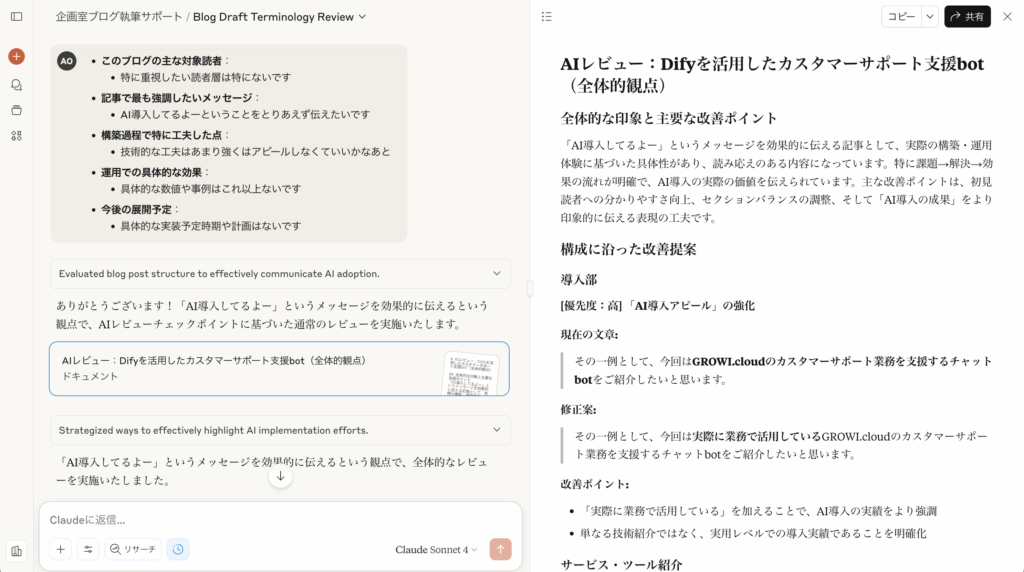Open the Claude Sonnet 4 model selector

[x=436, y=549]
